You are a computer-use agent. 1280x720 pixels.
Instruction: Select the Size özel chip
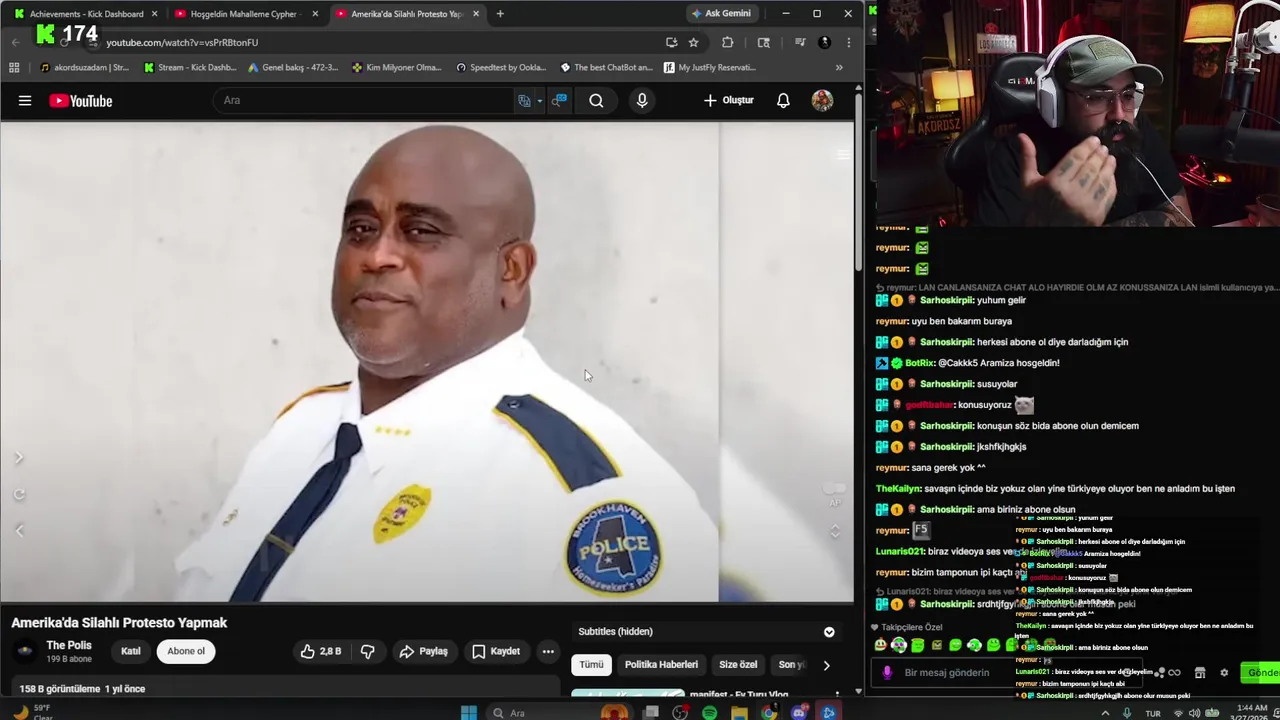pos(738,665)
